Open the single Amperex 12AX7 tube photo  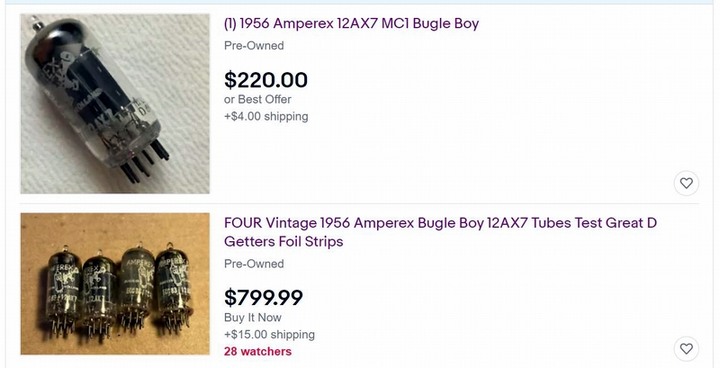pos(115,104)
